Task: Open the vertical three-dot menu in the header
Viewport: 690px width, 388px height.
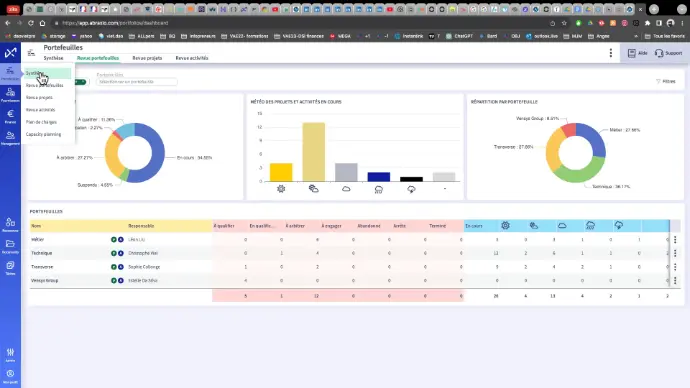Action: [610, 53]
